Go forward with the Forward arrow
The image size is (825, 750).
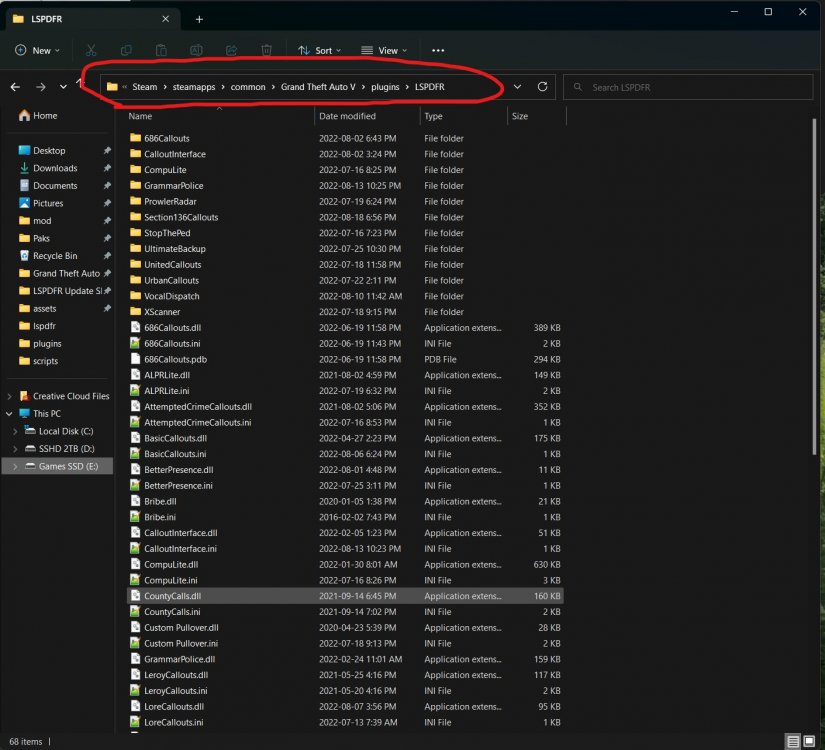pyautogui.click(x=41, y=87)
